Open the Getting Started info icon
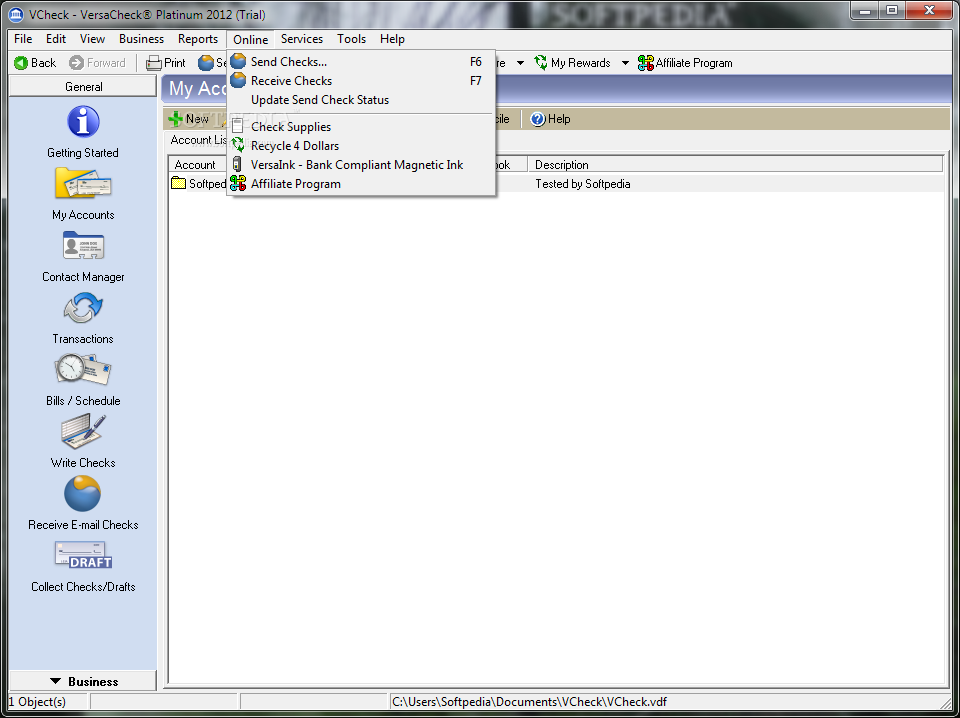The width and height of the screenshot is (960, 718). point(83,121)
